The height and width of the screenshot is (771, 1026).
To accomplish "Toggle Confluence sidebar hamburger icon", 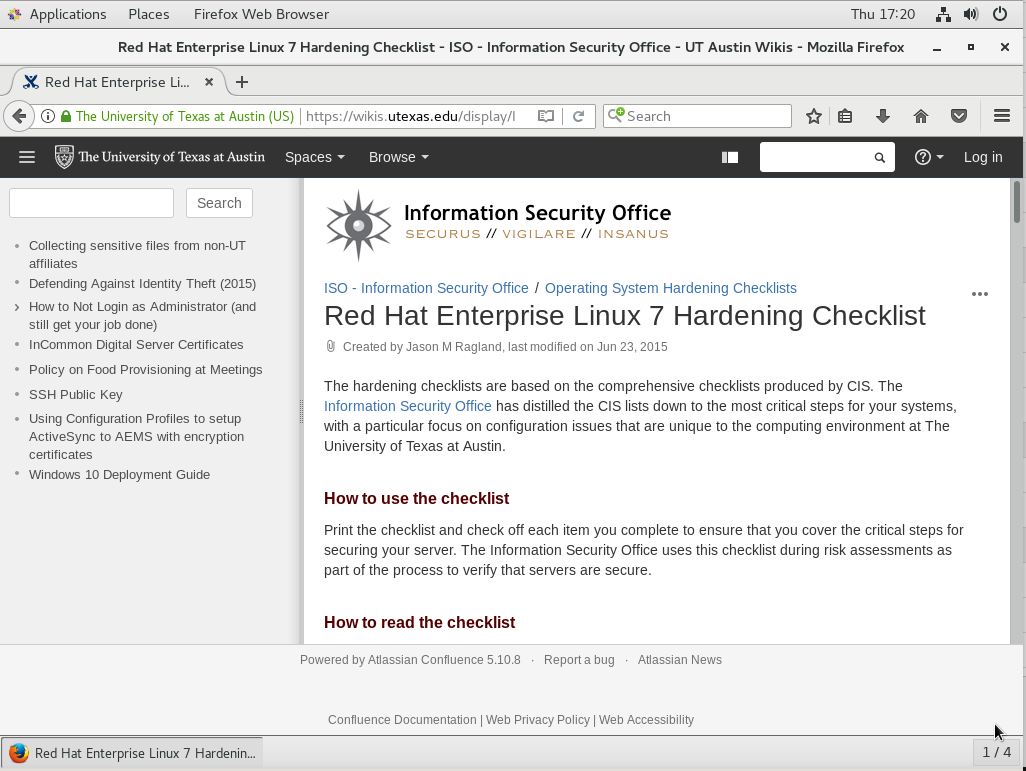I will click(27, 157).
